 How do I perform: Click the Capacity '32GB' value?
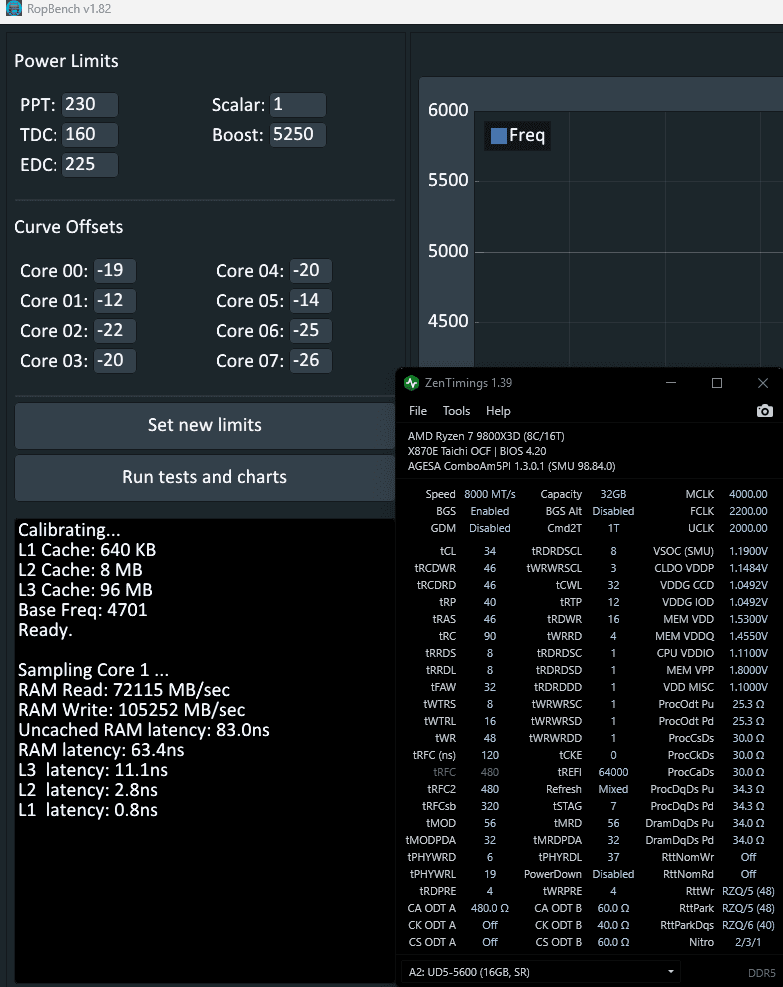(613, 495)
